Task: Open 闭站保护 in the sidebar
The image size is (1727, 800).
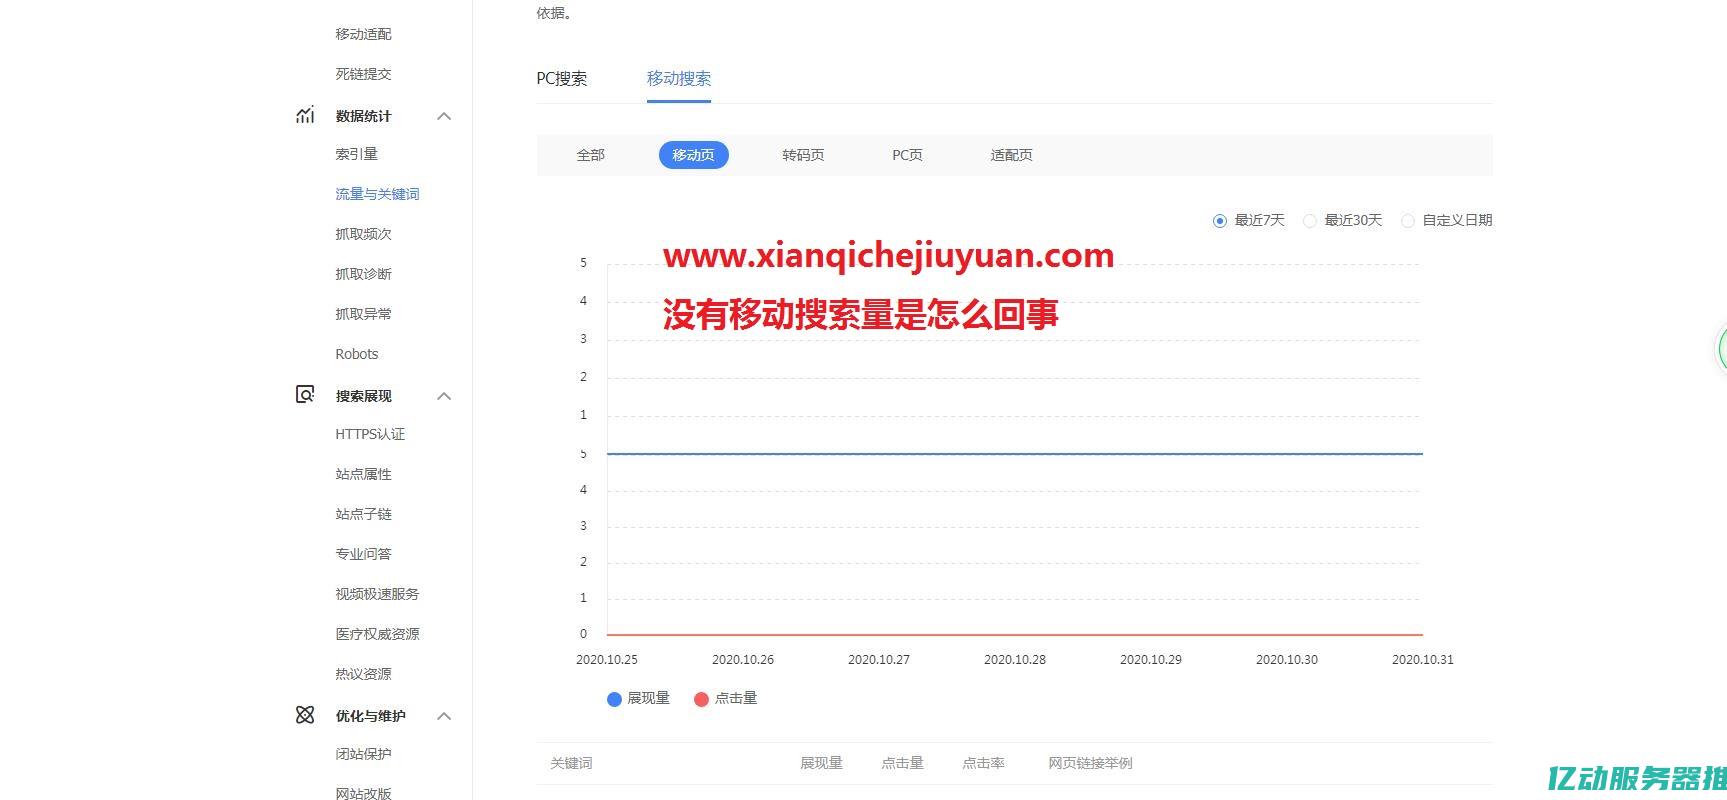Action: tap(363, 754)
